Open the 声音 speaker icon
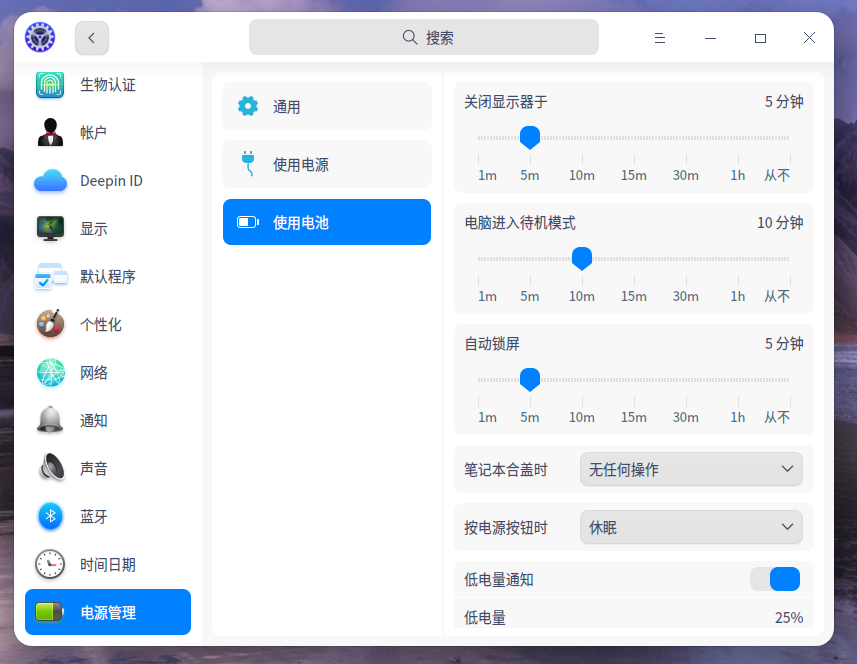This screenshot has height=664, width=857. [x=51, y=468]
